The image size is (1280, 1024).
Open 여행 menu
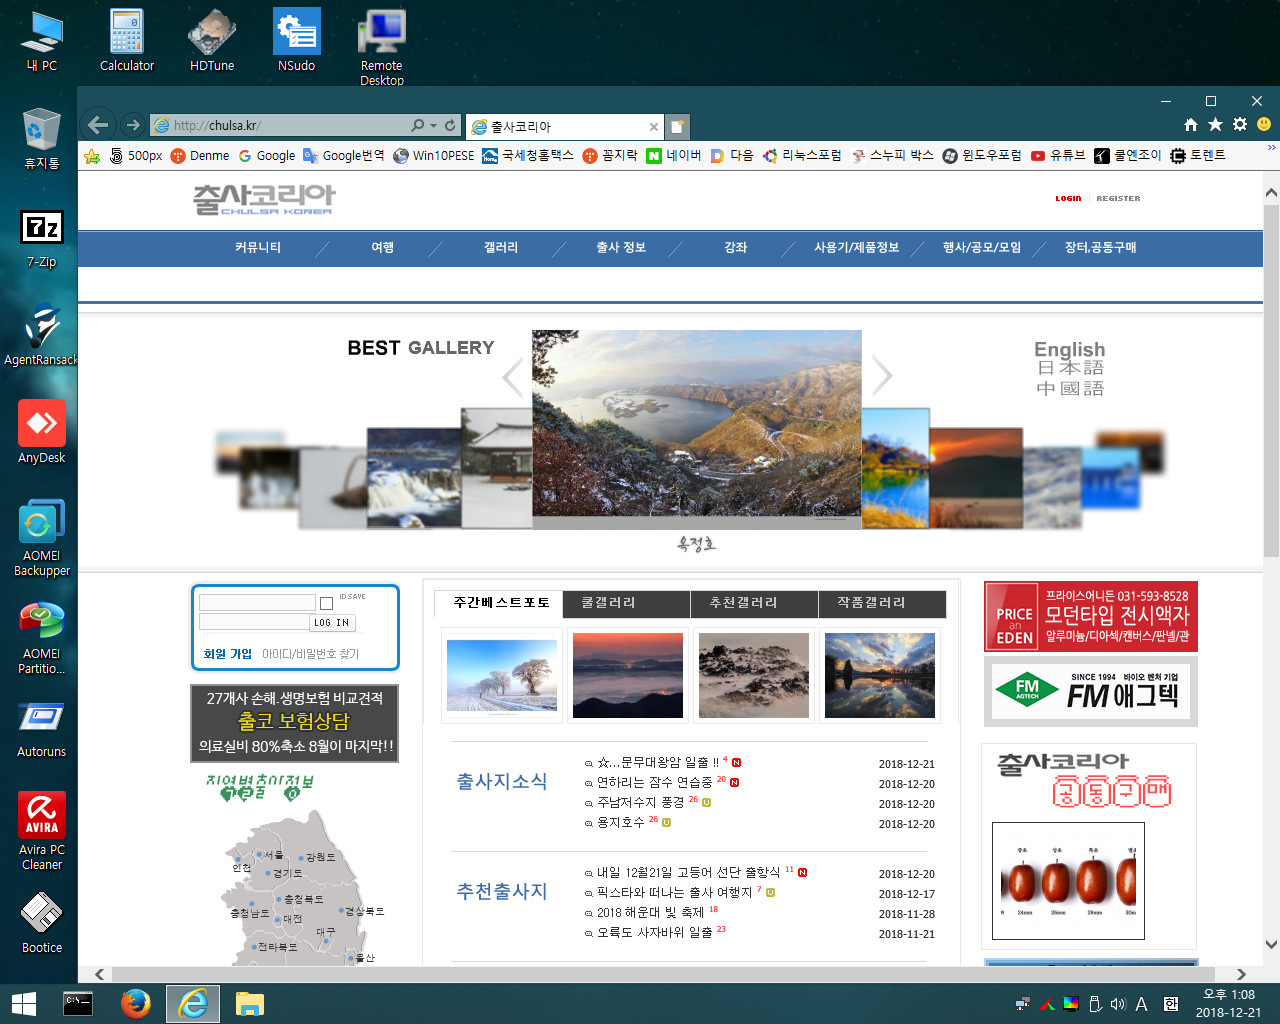tap(382, 248)
